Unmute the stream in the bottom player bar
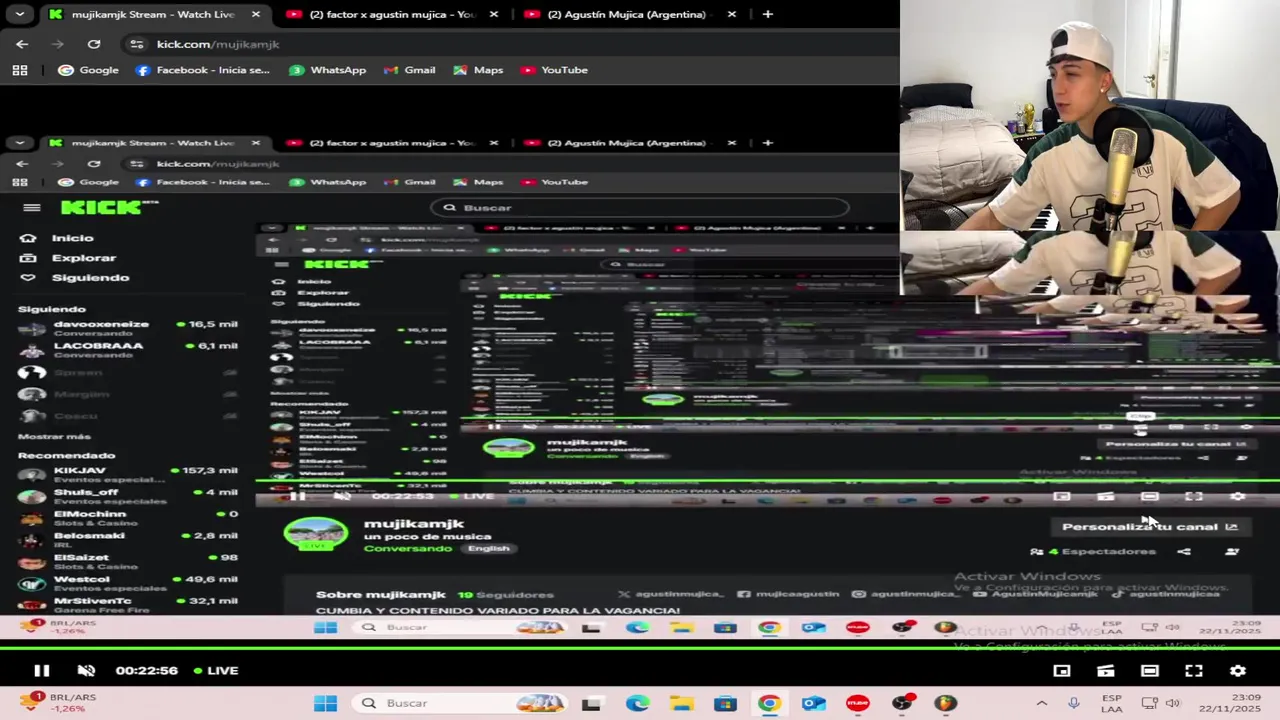The image size is (1280, 720). 86,671
